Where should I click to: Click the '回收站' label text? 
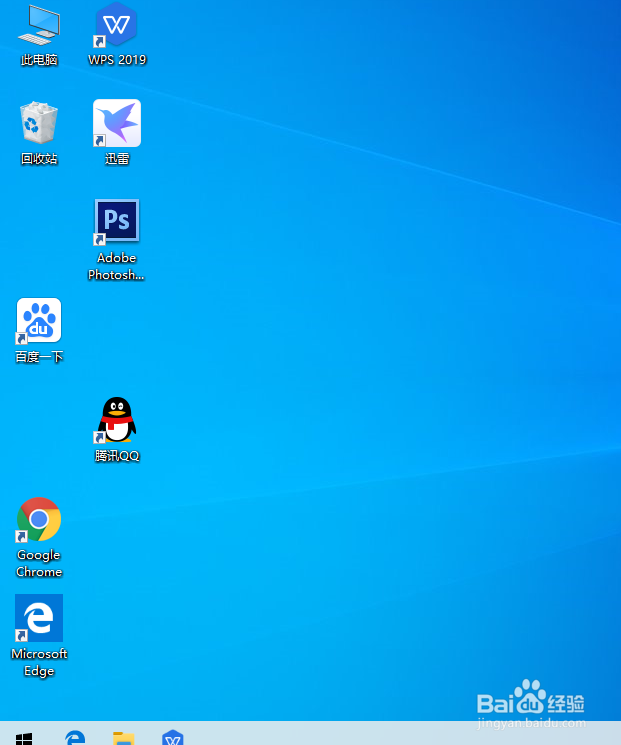point(39,159)
